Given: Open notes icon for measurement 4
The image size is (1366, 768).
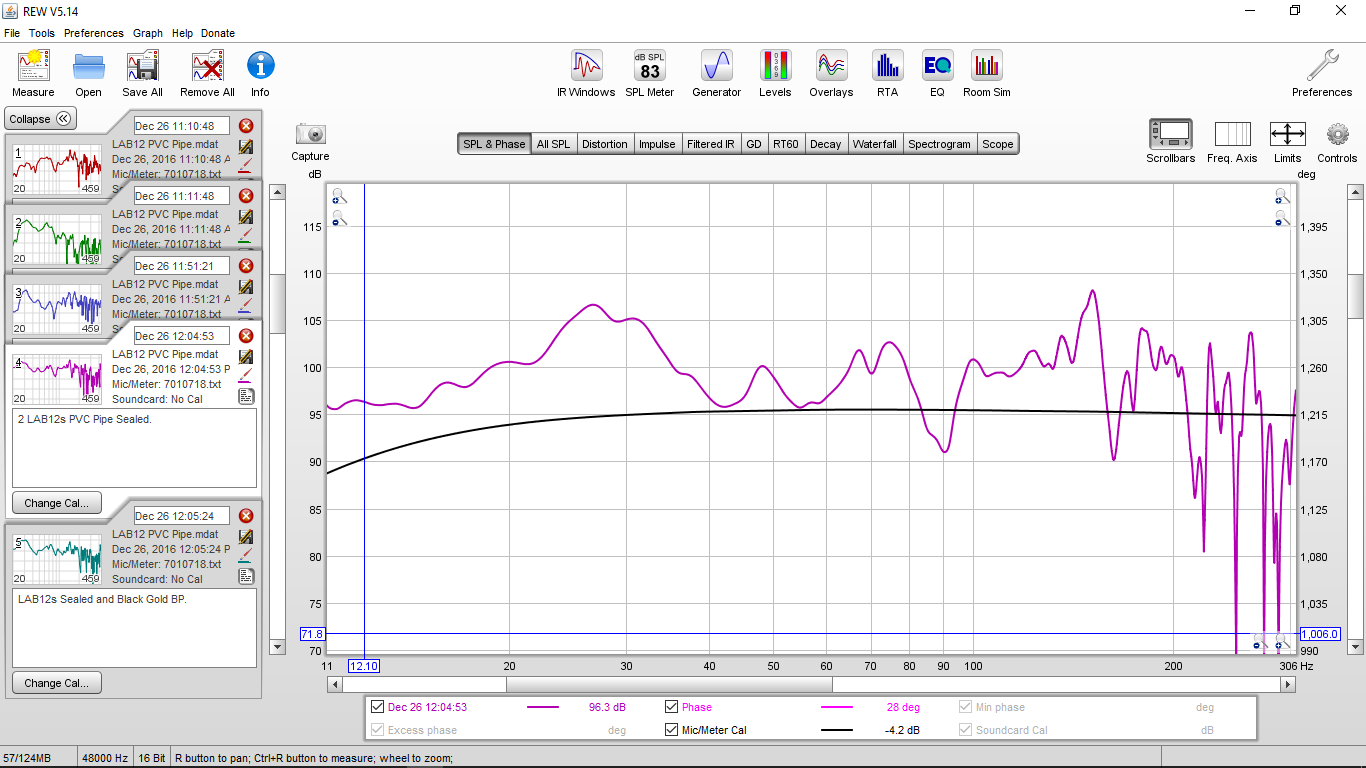Looking at the screenshot, I should click(246, 397).
